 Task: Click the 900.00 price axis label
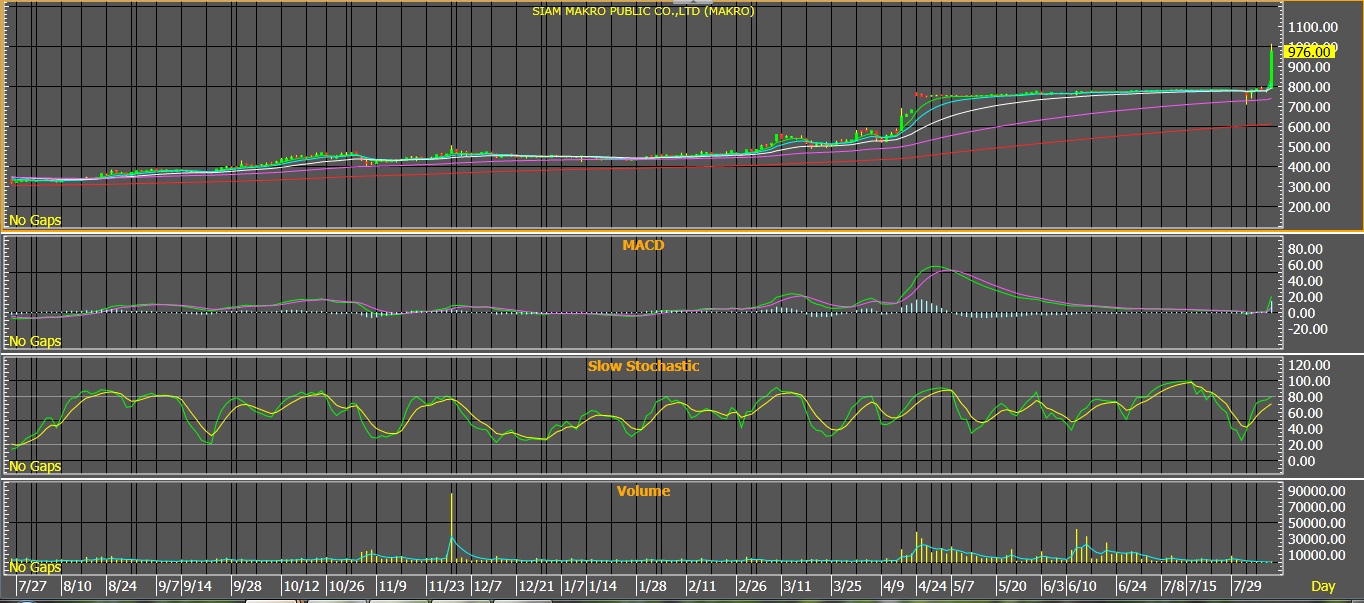point(1311,67)
